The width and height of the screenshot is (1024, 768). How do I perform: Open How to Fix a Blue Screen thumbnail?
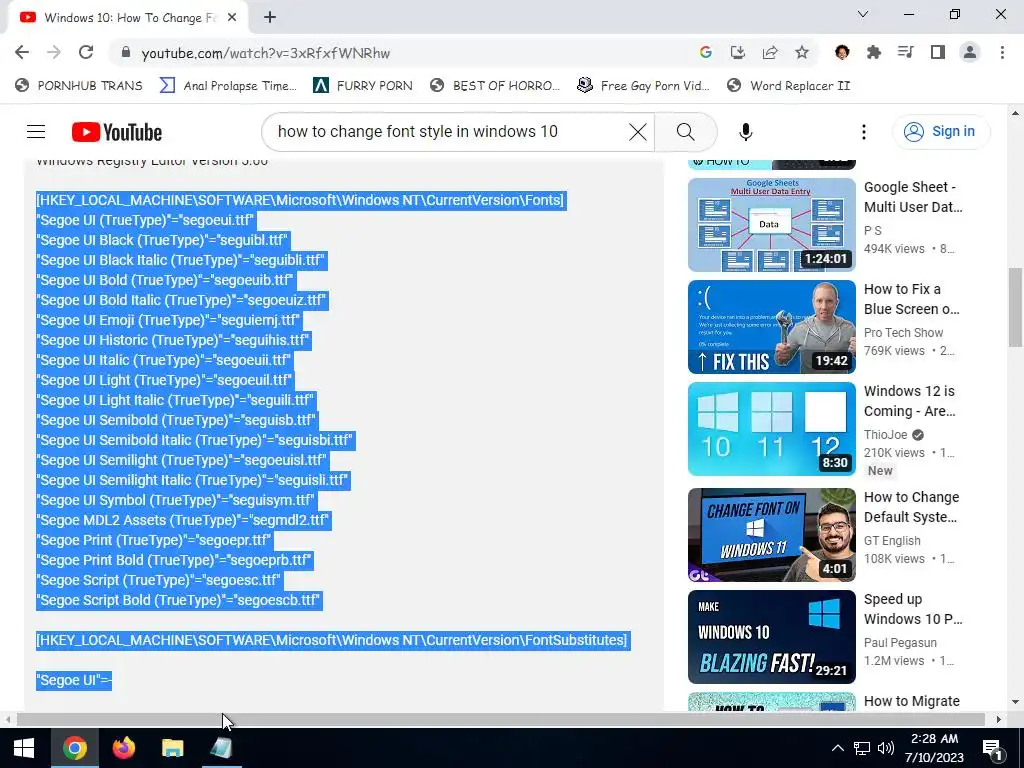pos(771,327)
